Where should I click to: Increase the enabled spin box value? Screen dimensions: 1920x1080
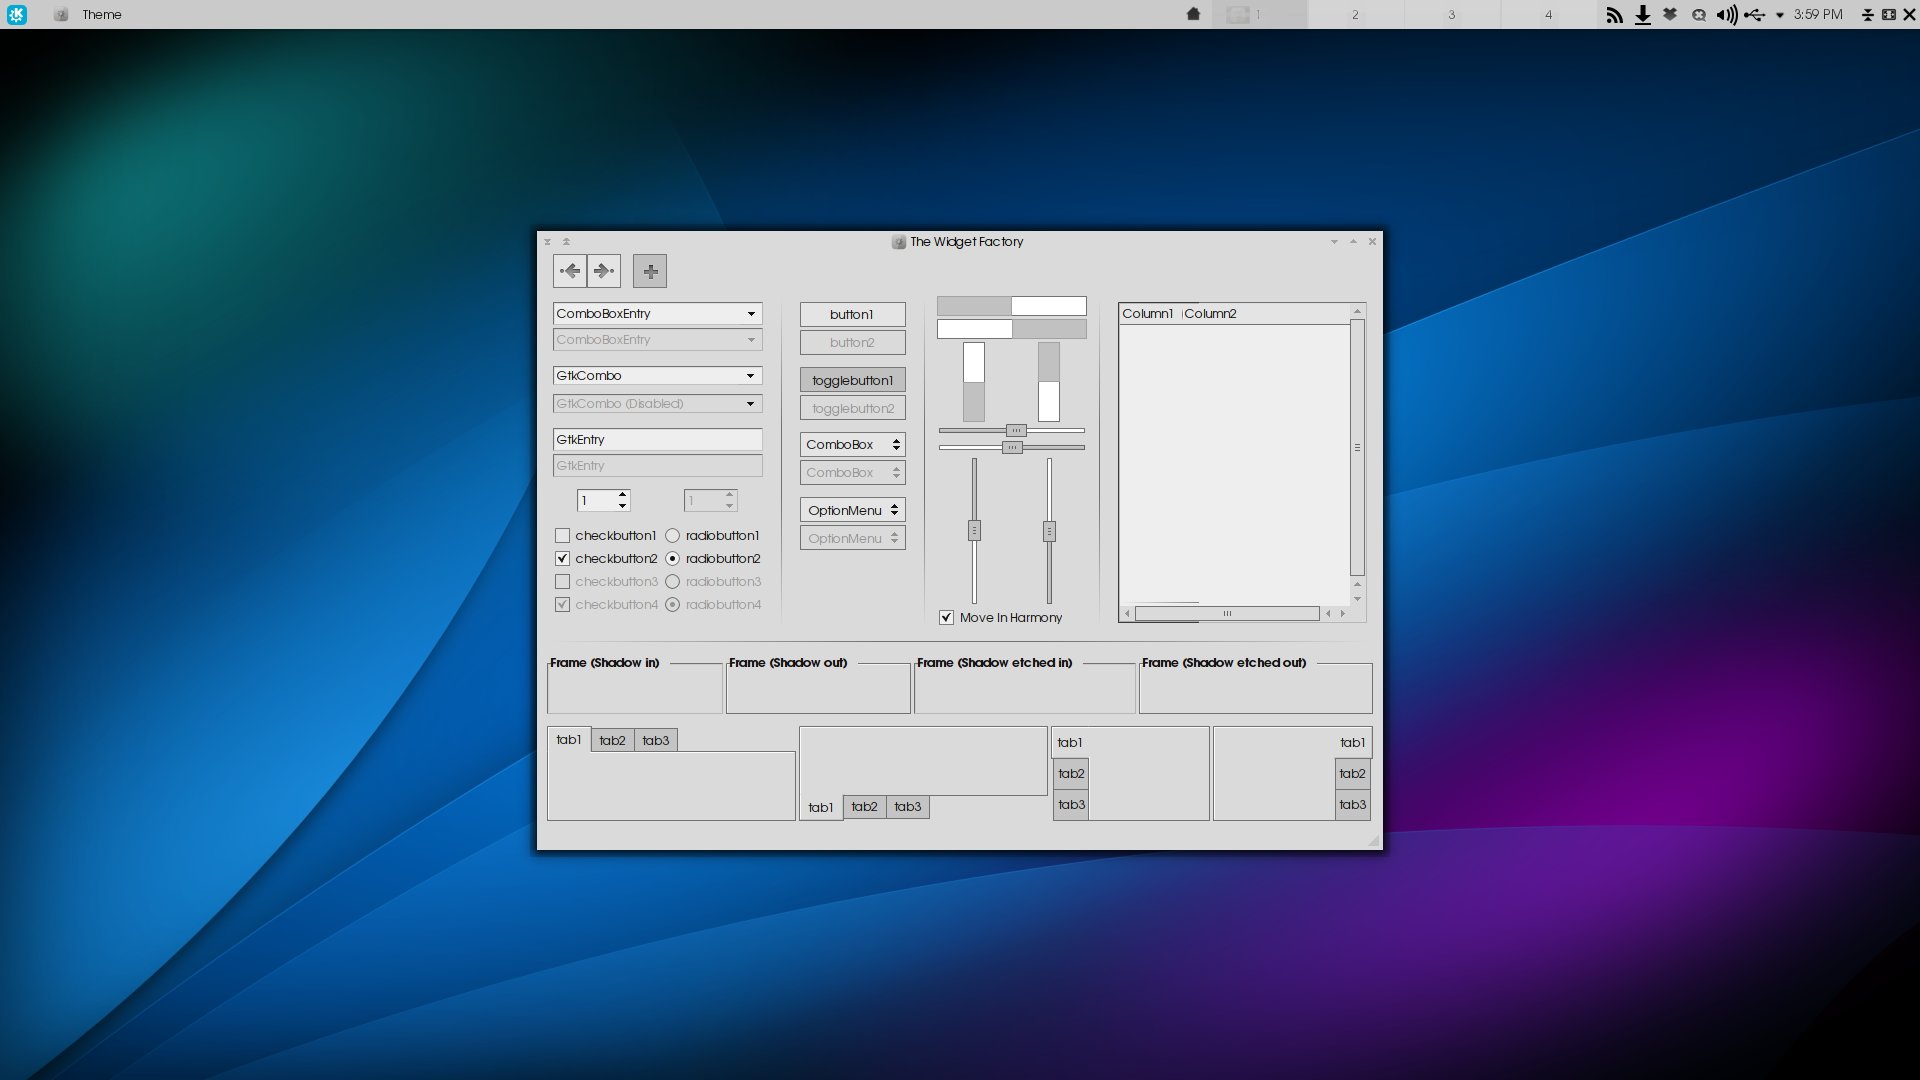point(623,495)
